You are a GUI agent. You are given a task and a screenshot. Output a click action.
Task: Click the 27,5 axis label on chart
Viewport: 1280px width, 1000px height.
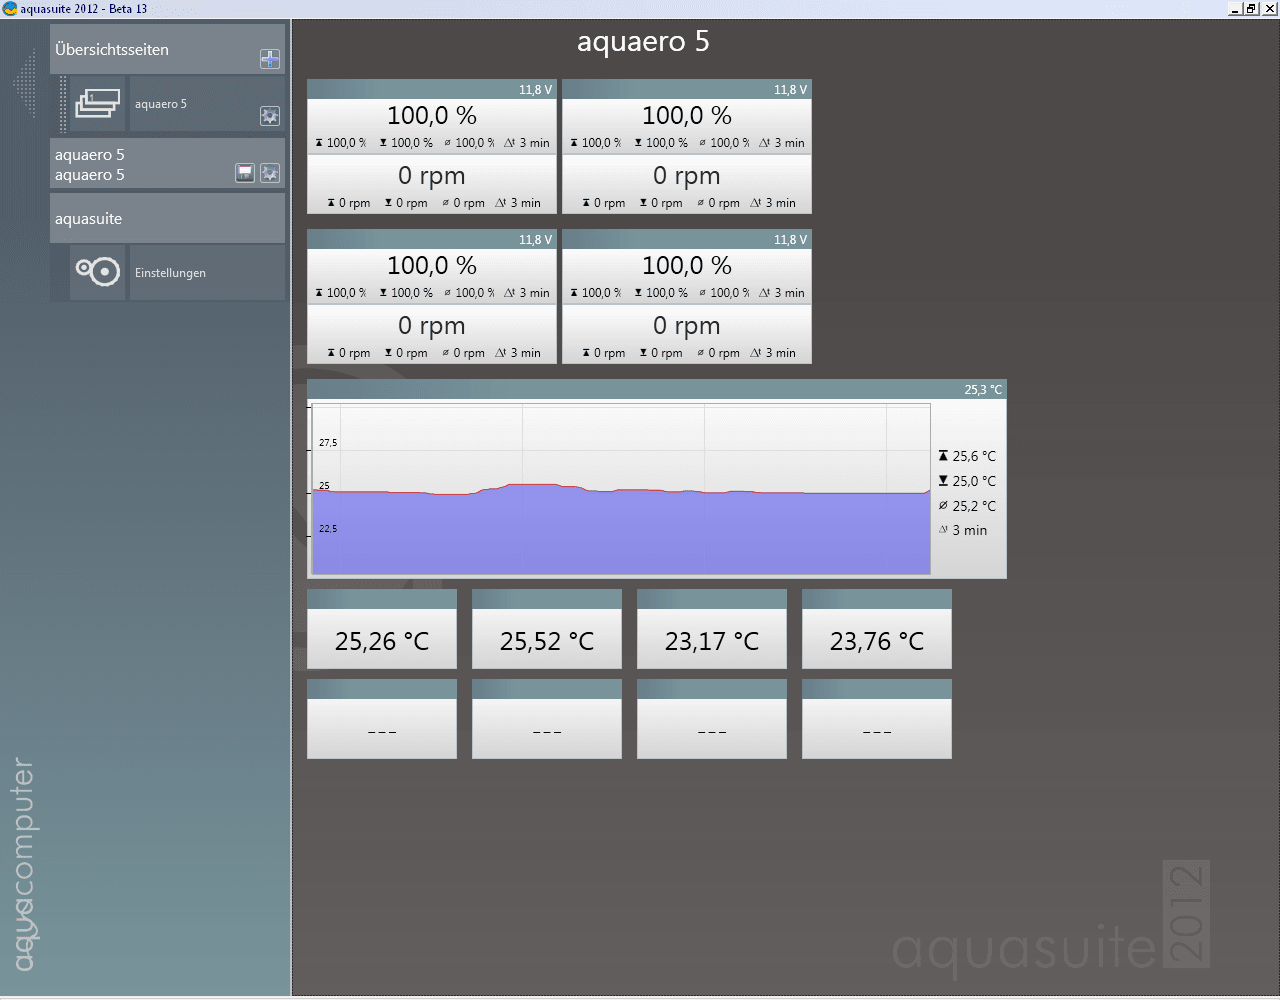[328, 443]
